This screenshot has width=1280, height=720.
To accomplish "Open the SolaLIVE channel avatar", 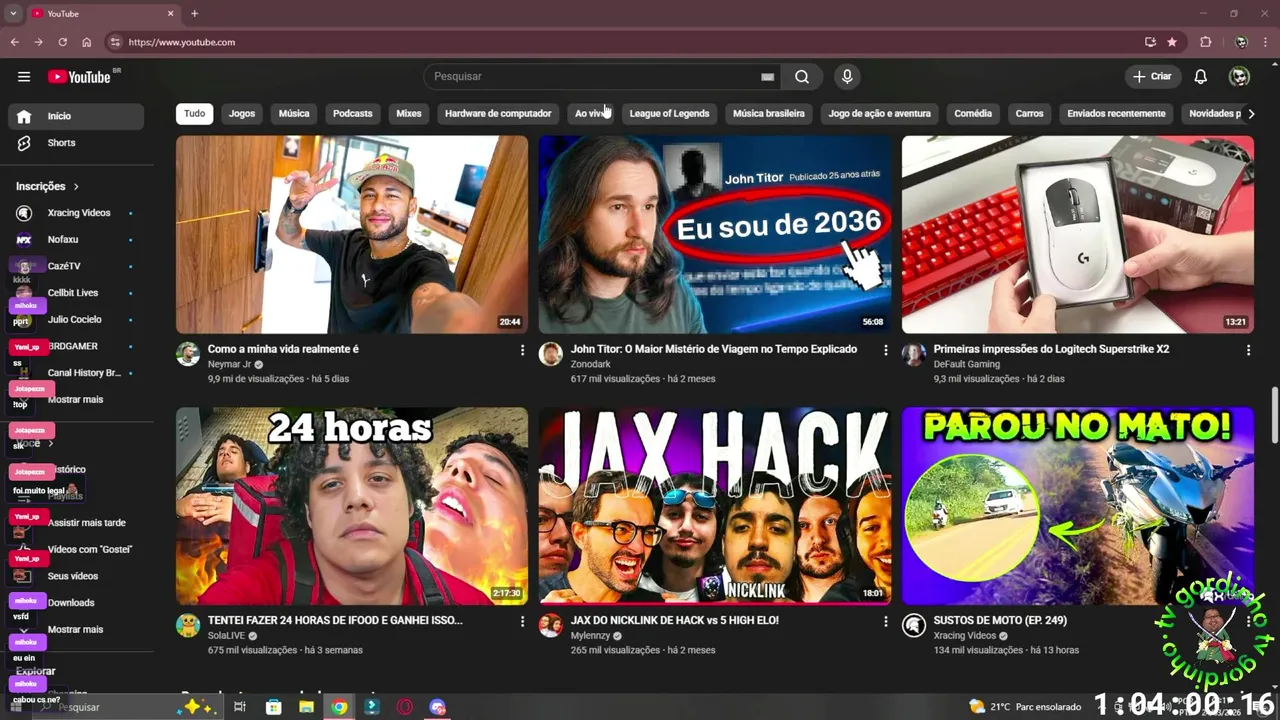I will 188,625.
